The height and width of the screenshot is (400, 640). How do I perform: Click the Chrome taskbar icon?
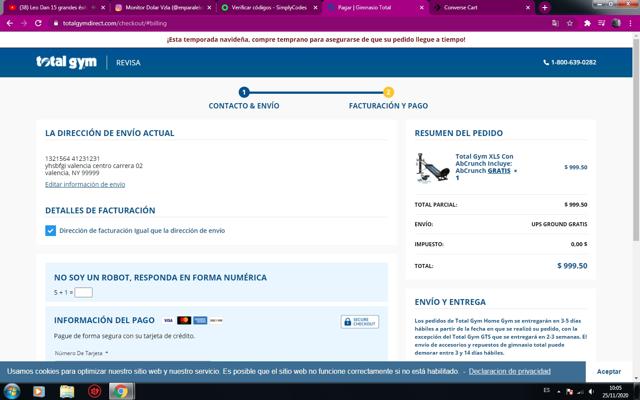[121, 392]
